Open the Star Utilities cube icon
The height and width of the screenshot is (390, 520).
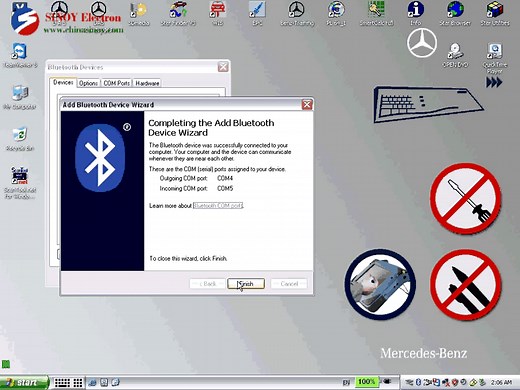pos(495,14)
